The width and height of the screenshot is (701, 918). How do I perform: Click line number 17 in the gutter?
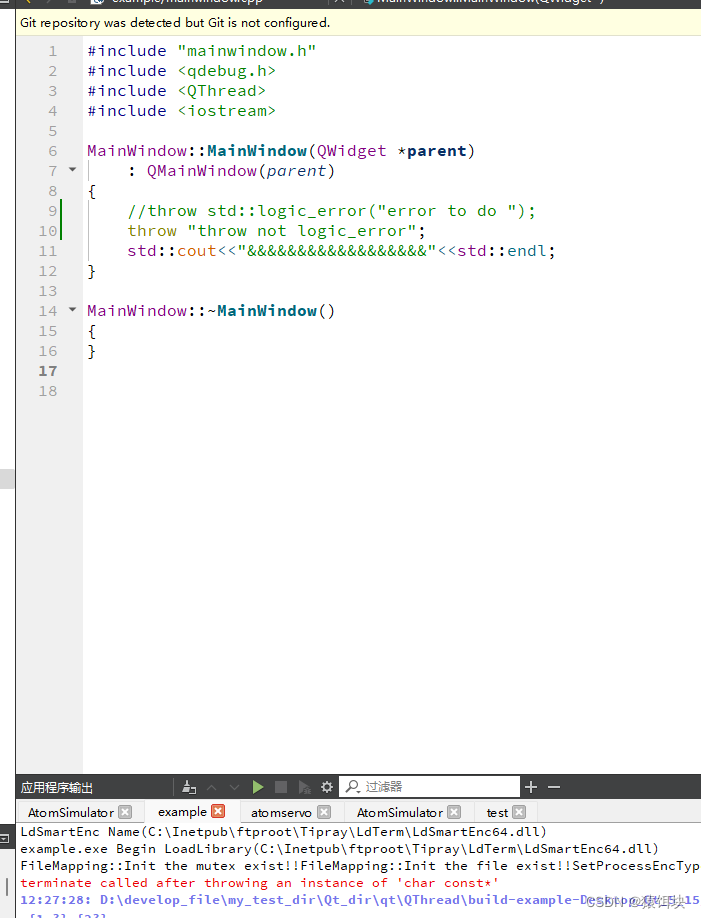(48, 371)
